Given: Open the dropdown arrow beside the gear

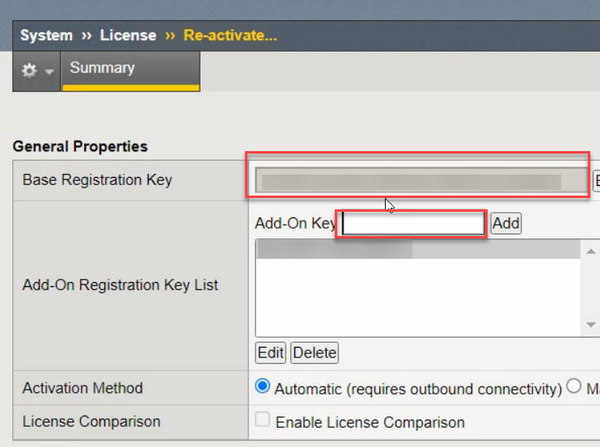Looking at the screenshot, I should pyautogui.click(x=47, y=73).
